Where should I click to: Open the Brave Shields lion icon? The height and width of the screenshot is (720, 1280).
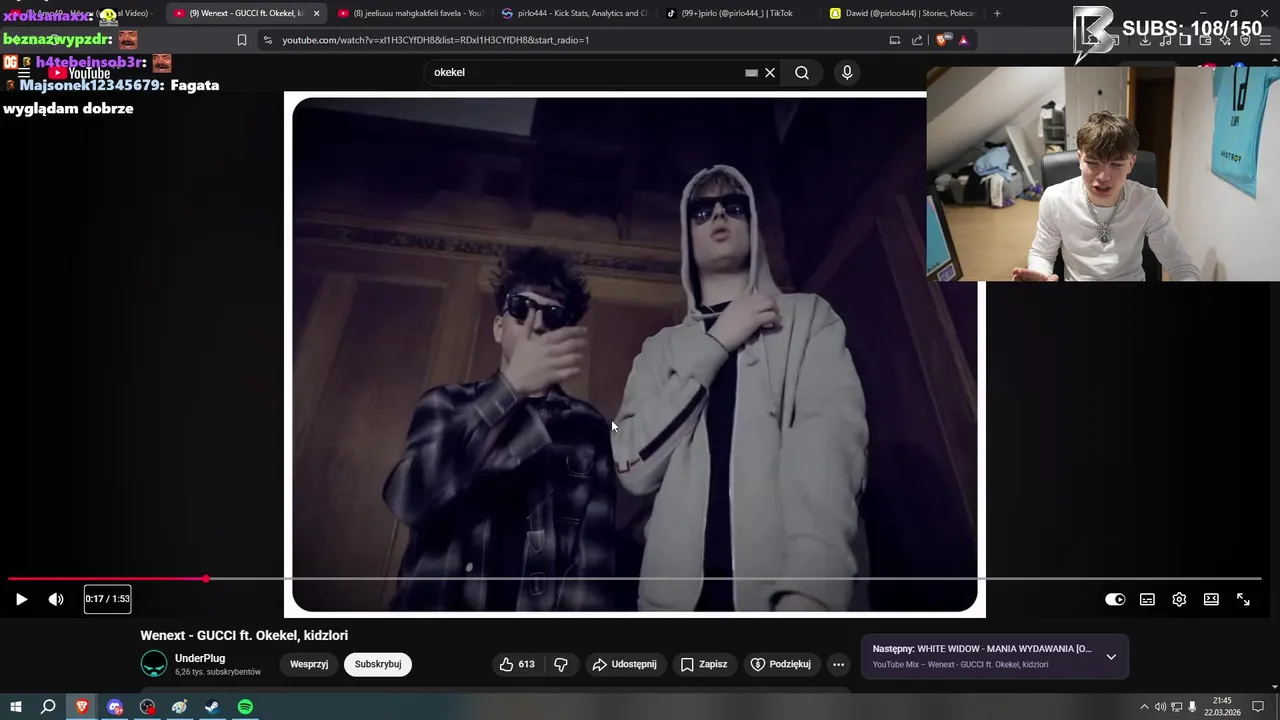(943, 40)
